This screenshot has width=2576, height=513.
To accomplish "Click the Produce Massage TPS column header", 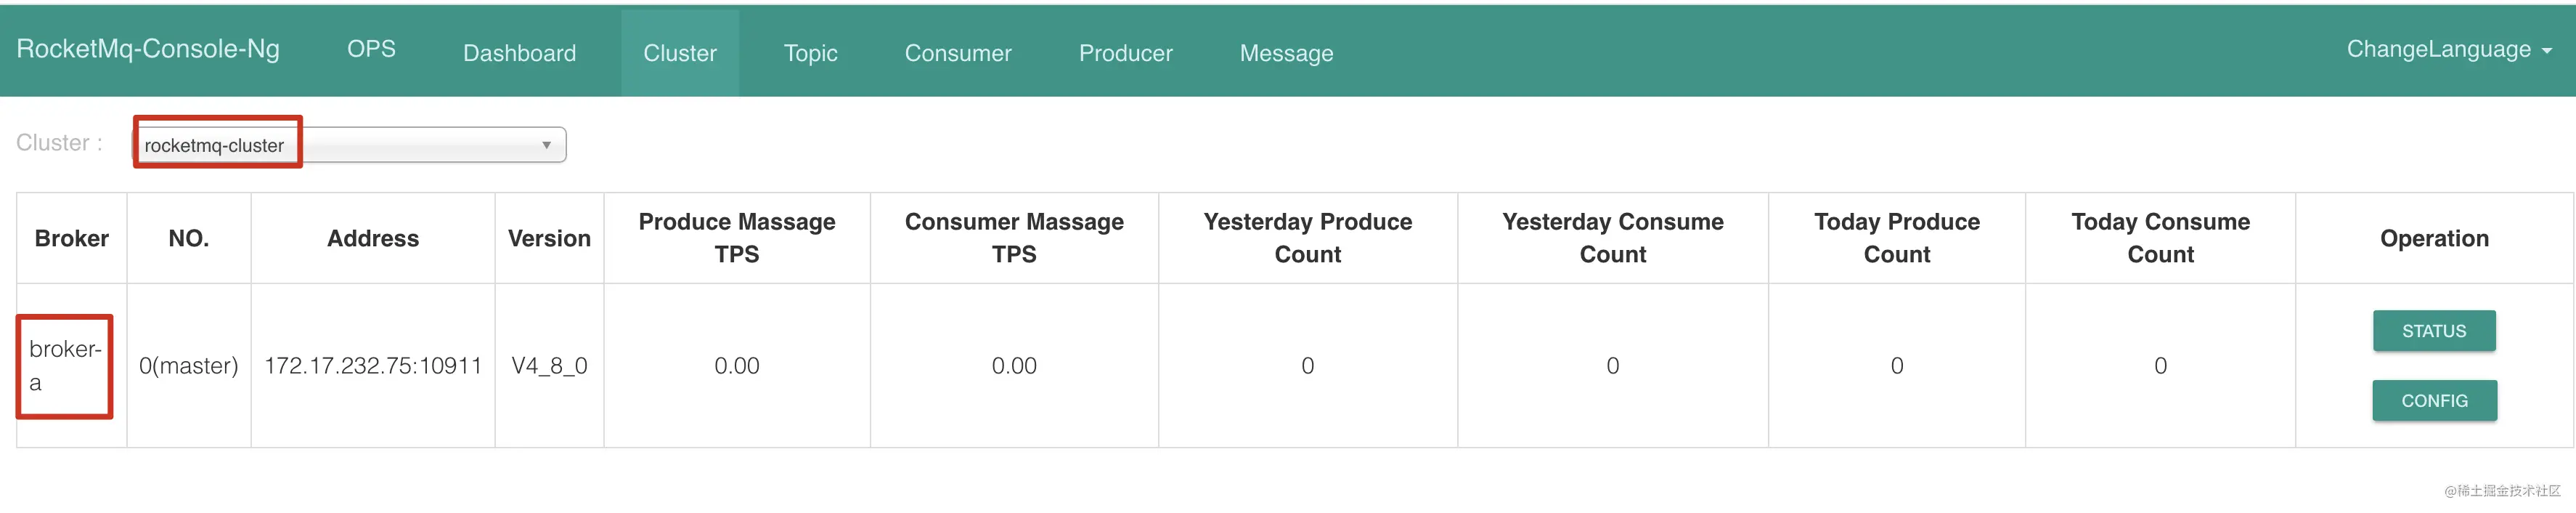I will (737, 238).
